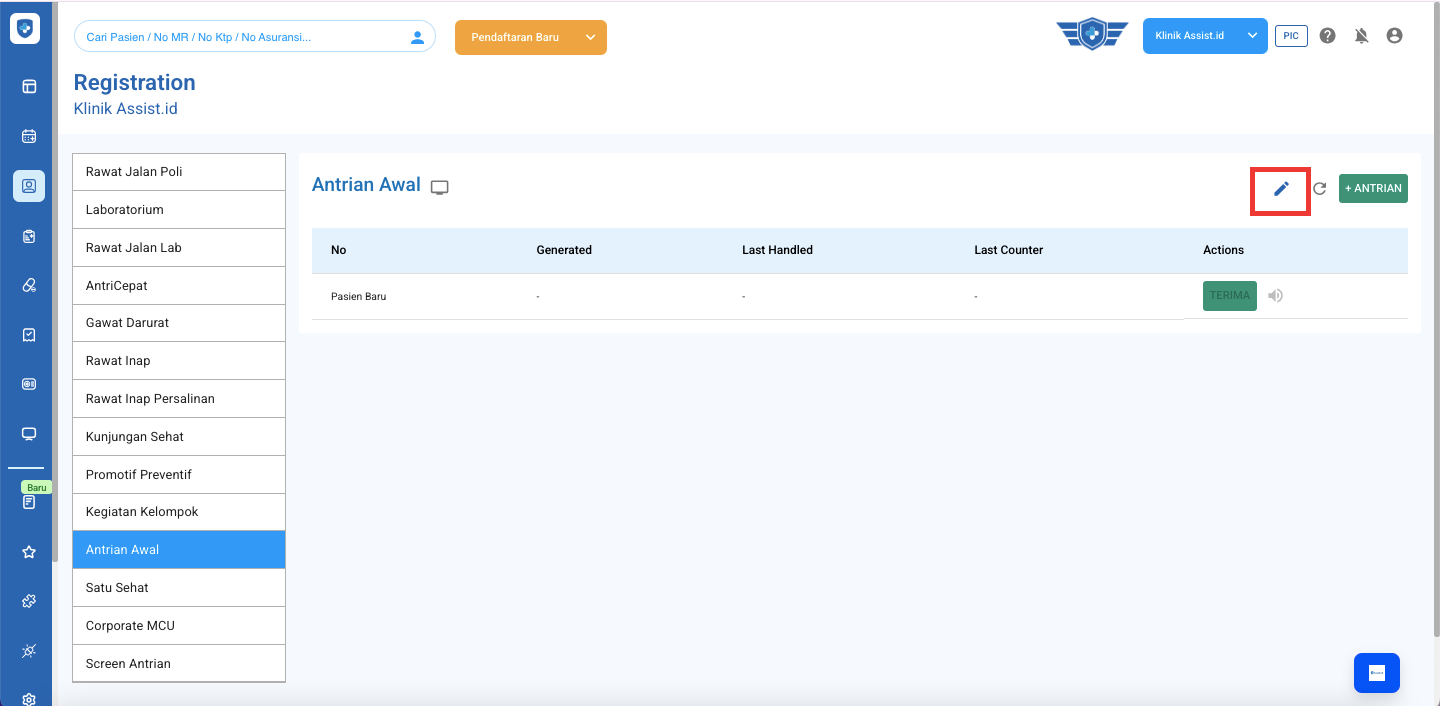Open the chat widget button

1376,673
